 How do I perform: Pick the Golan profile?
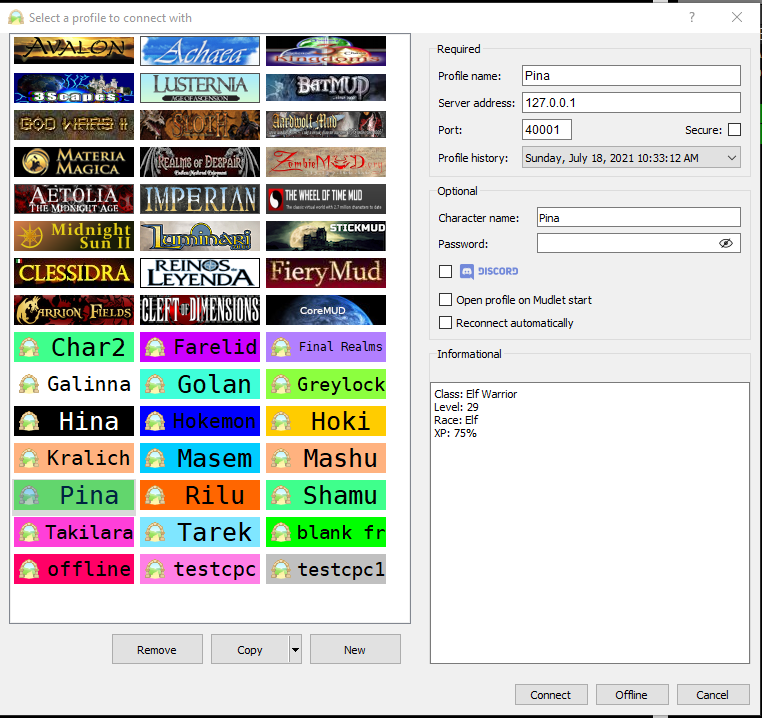tap(200, 384)
